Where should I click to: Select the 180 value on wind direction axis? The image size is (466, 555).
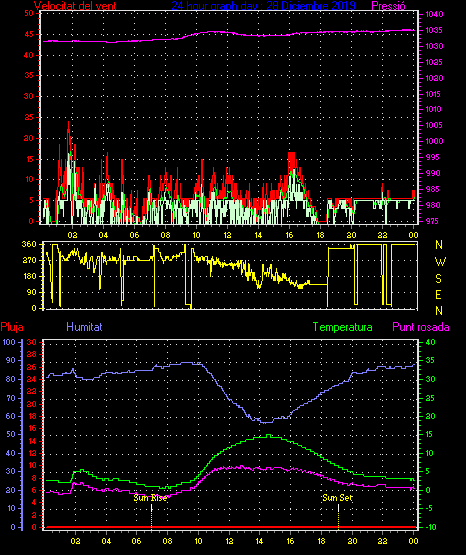coord(29,276)
